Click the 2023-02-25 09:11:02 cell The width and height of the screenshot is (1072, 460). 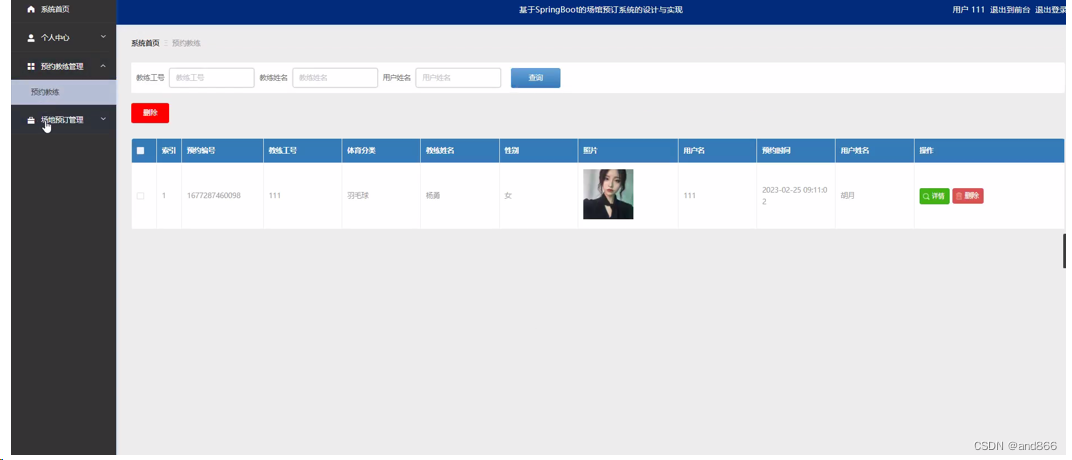coord(796,195)
